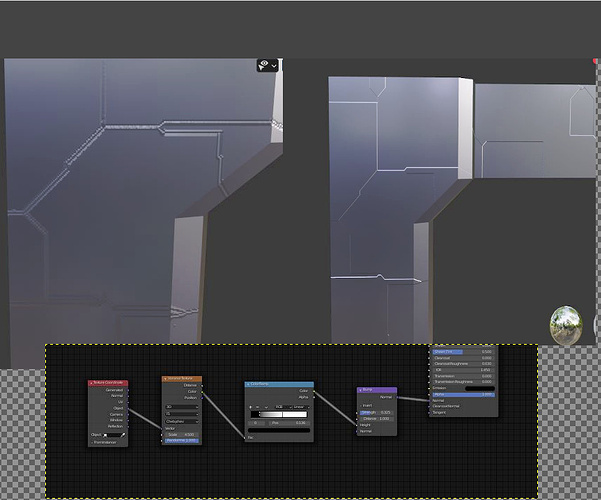Click the Object field in Texture Coordinate node
This screenshot has width=601, height=500.
[x=114, y=435]
